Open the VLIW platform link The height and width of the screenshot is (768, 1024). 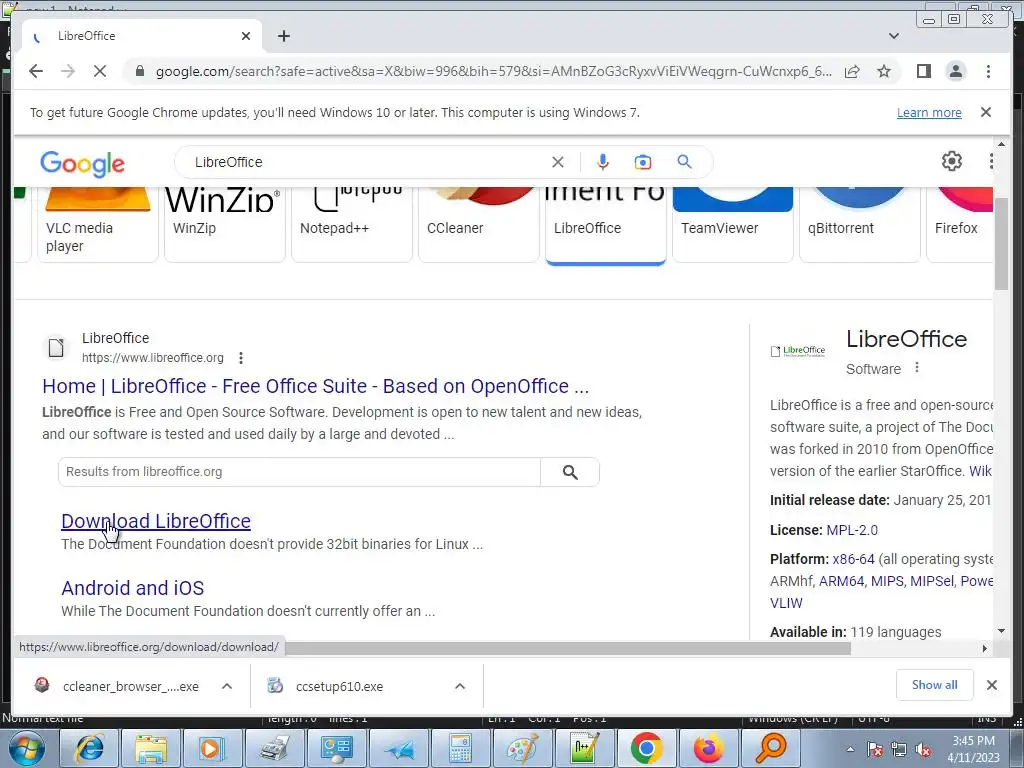pos(786,603)
